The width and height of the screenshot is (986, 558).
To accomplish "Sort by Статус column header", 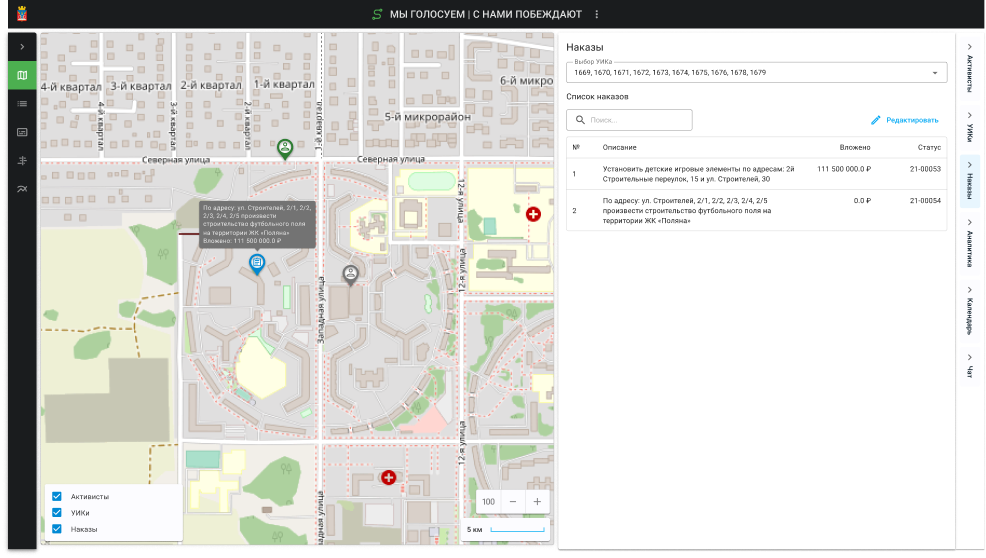I will click(x=929, y=147).
